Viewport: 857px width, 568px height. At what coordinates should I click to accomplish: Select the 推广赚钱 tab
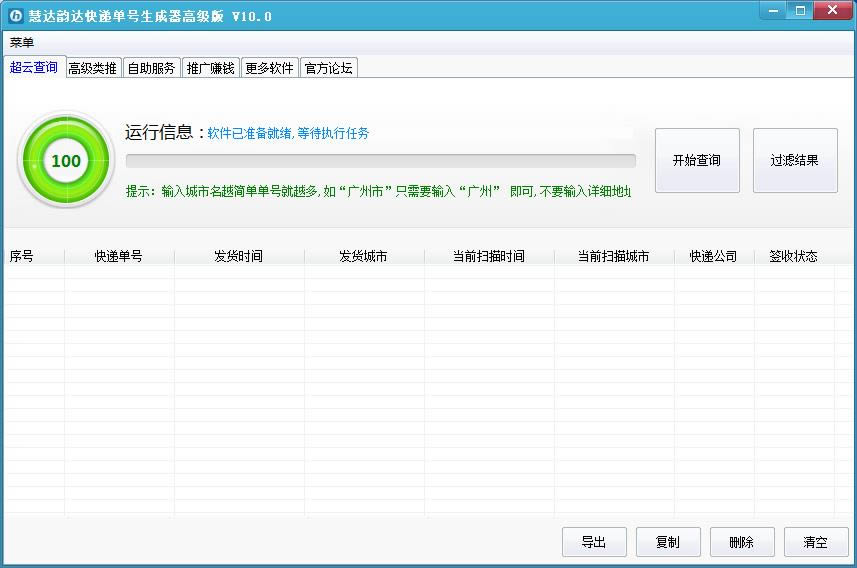click(x=210, y=68)
